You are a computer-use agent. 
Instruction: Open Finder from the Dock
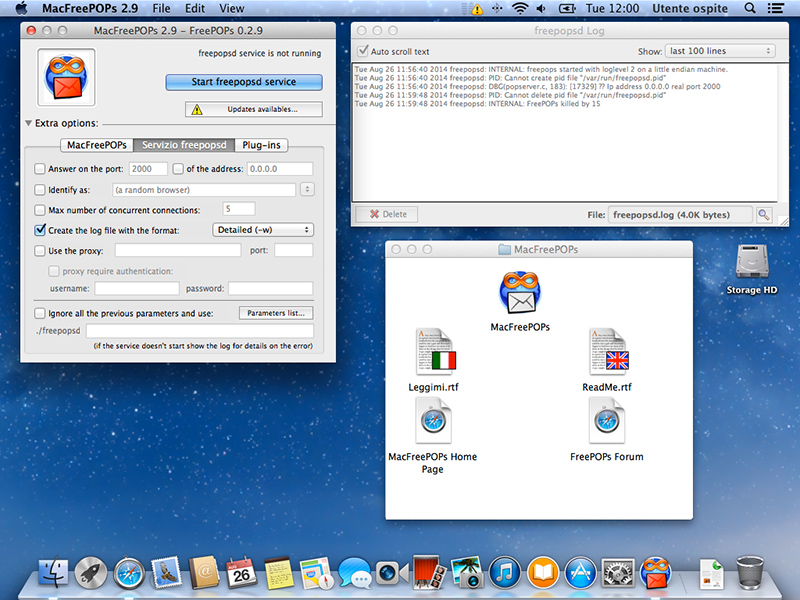pyautogui.click(x=53, y=573)
